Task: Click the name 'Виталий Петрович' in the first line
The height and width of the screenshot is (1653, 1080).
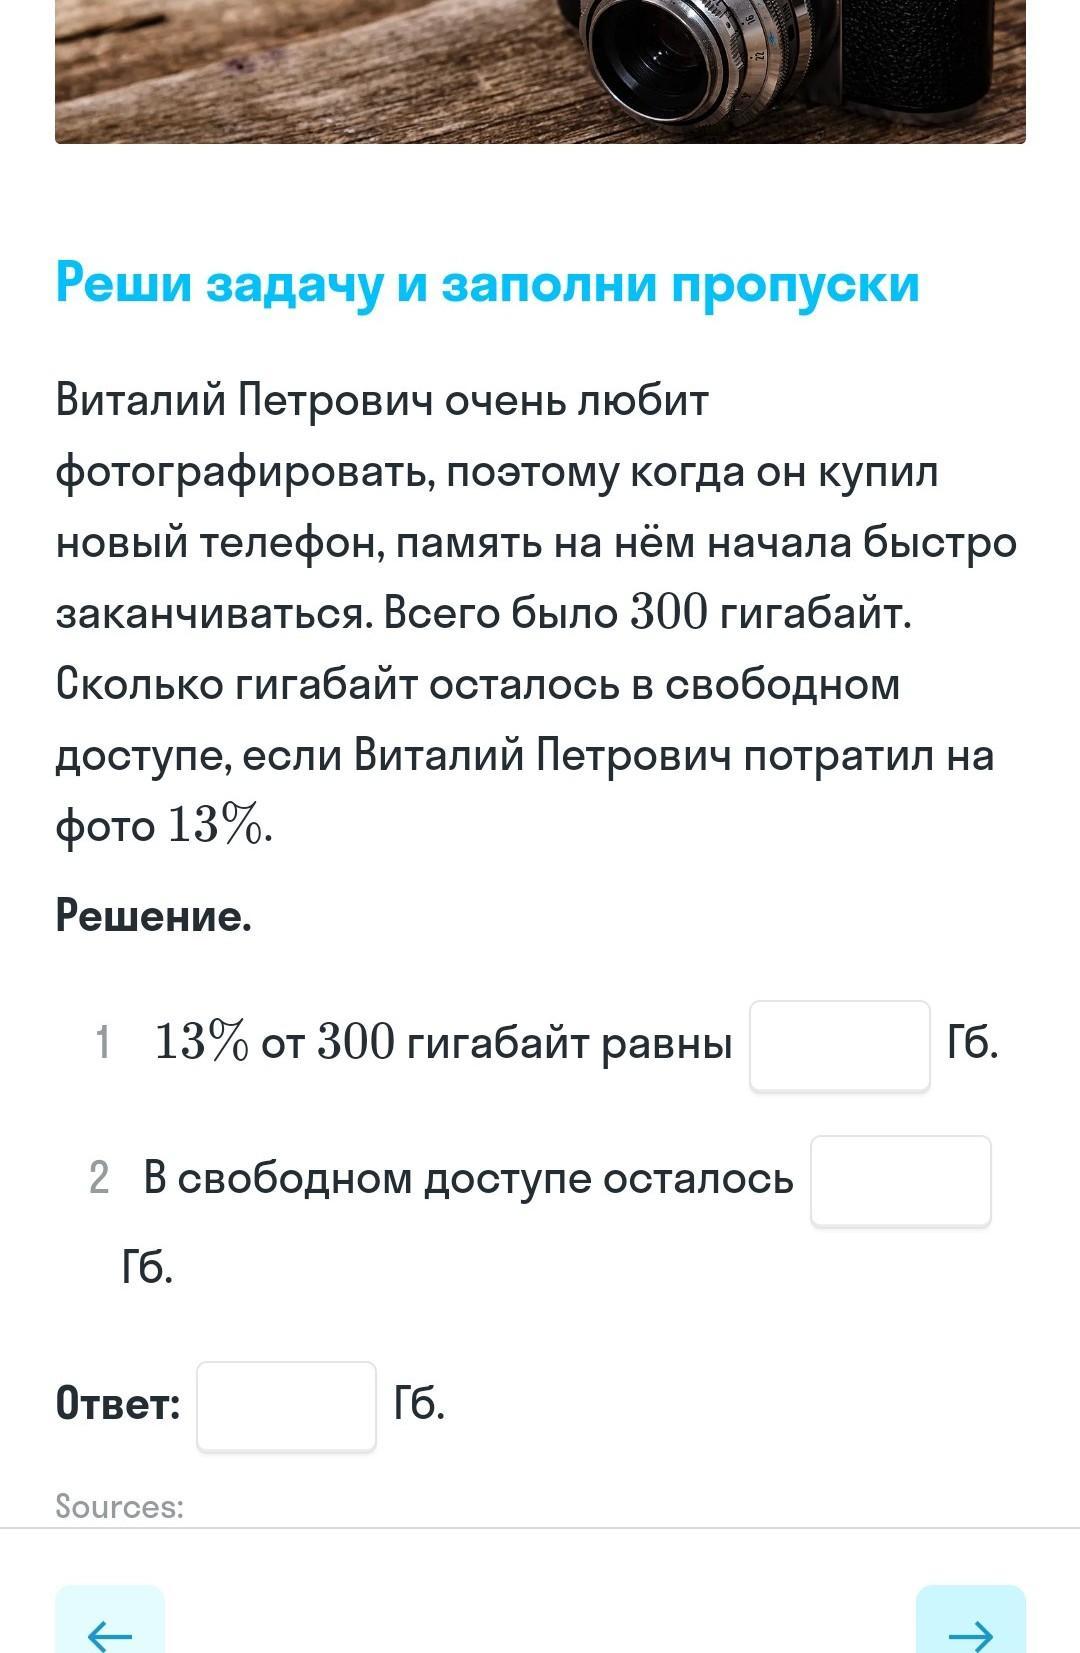Action: click(x=244, y=400)
